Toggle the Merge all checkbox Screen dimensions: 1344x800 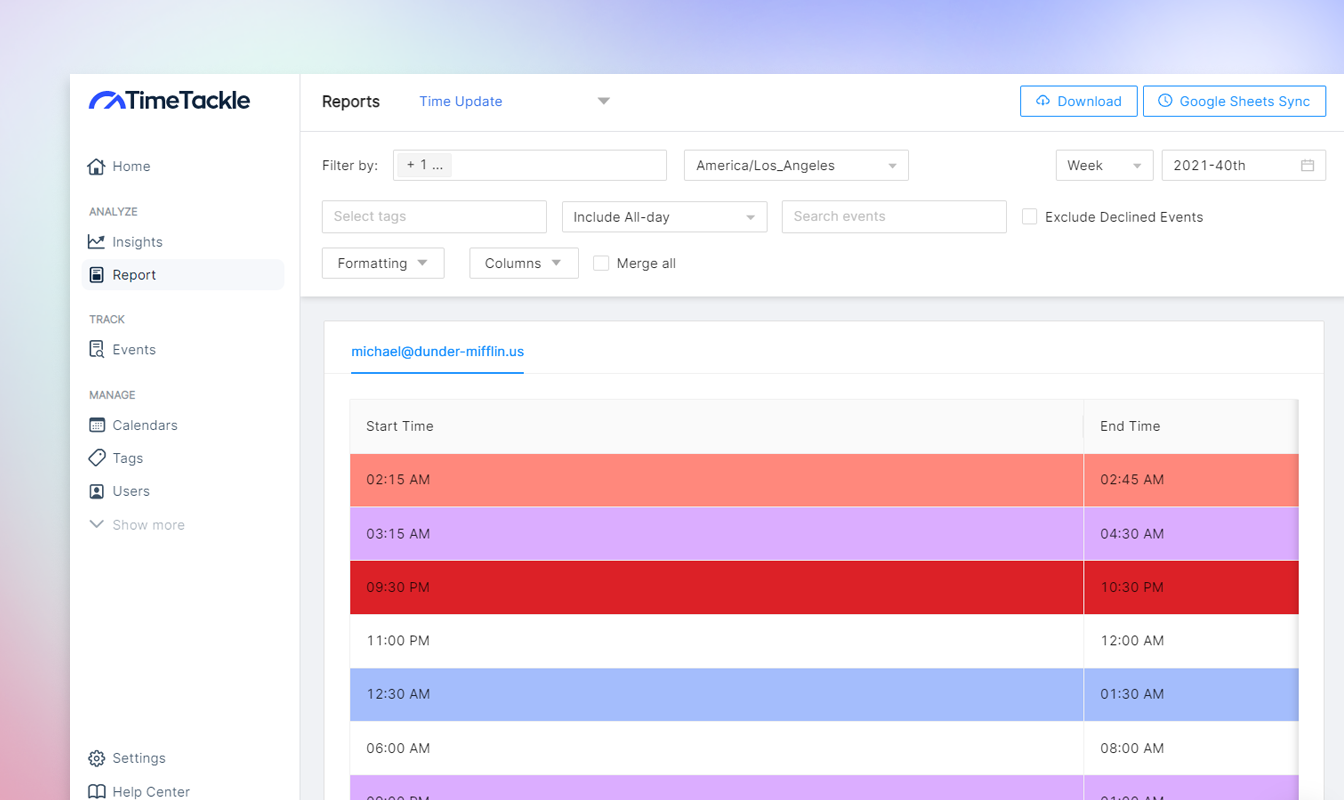pos(601,263)
